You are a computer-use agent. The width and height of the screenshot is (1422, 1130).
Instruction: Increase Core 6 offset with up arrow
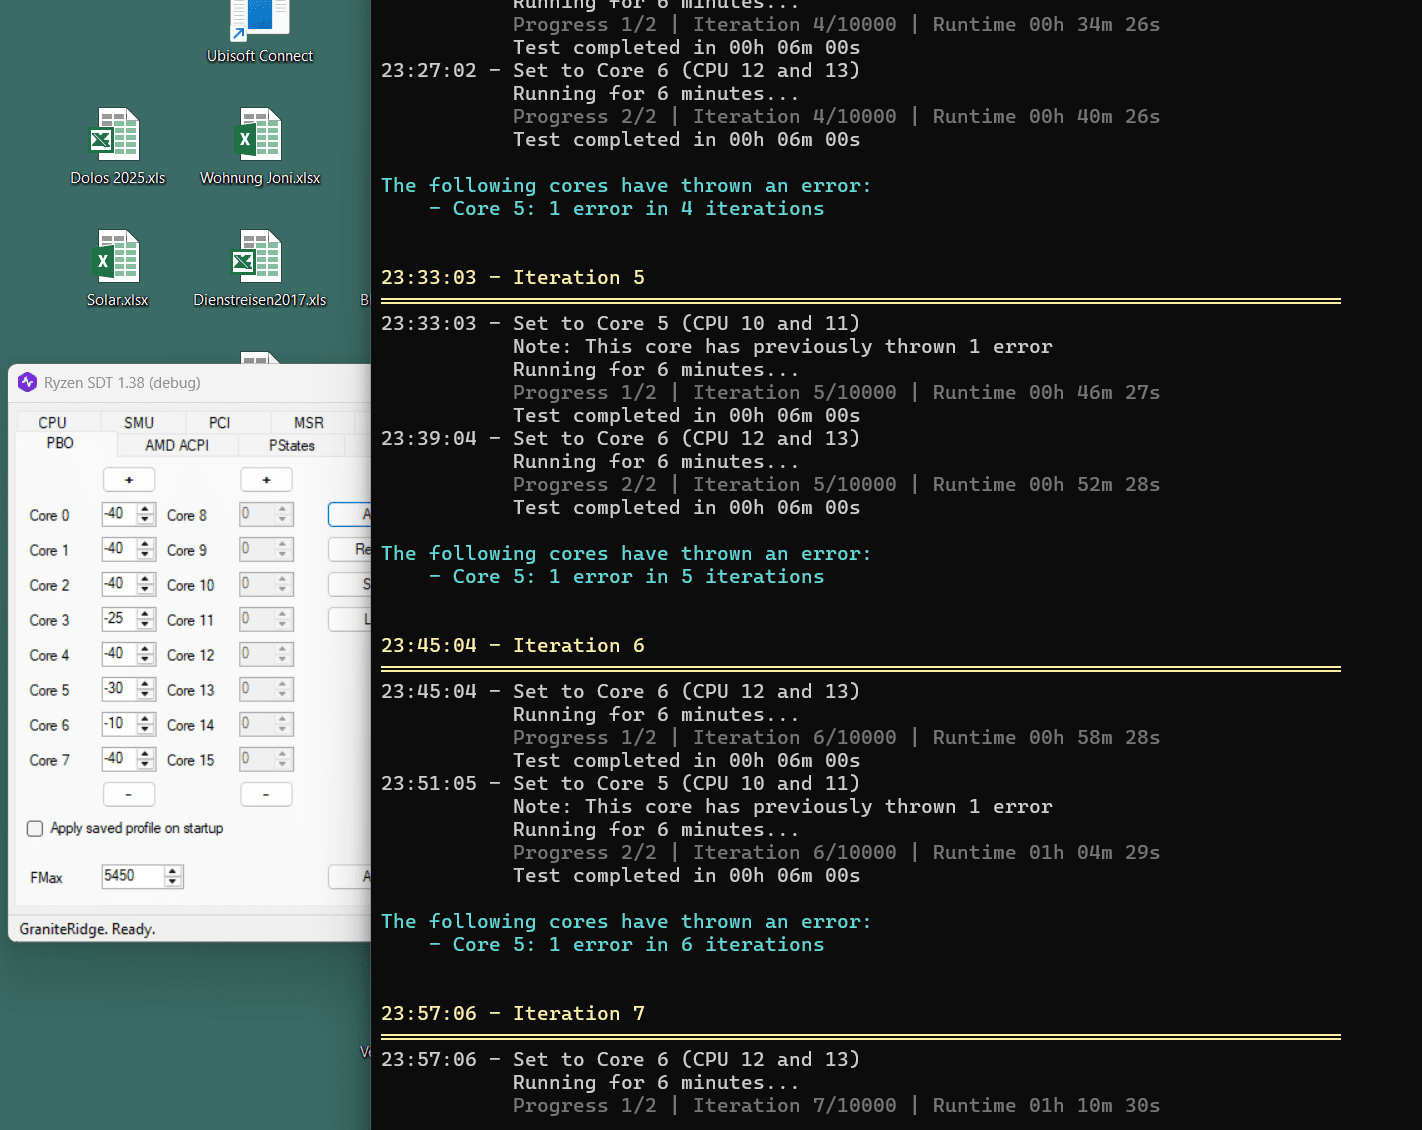pyautogui.click(x=146, y=720)
